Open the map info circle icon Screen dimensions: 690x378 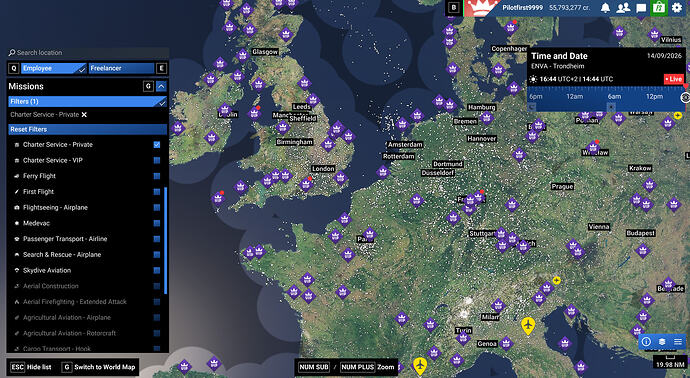(646, 341)
